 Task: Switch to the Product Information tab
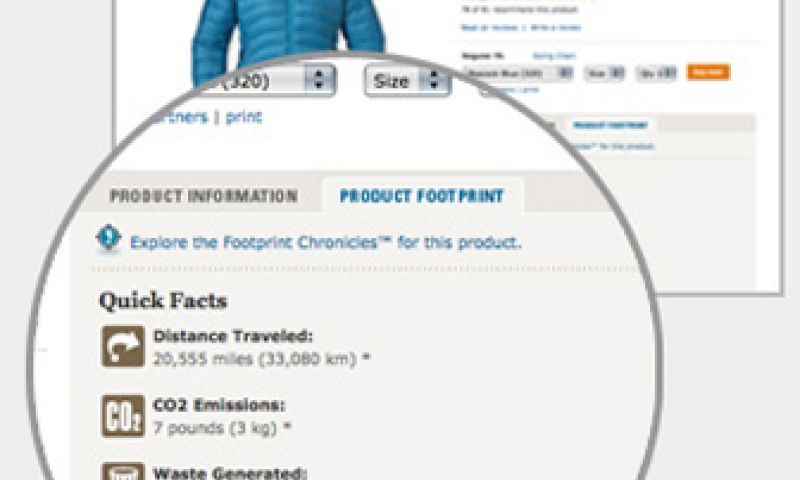coord(204,196)
